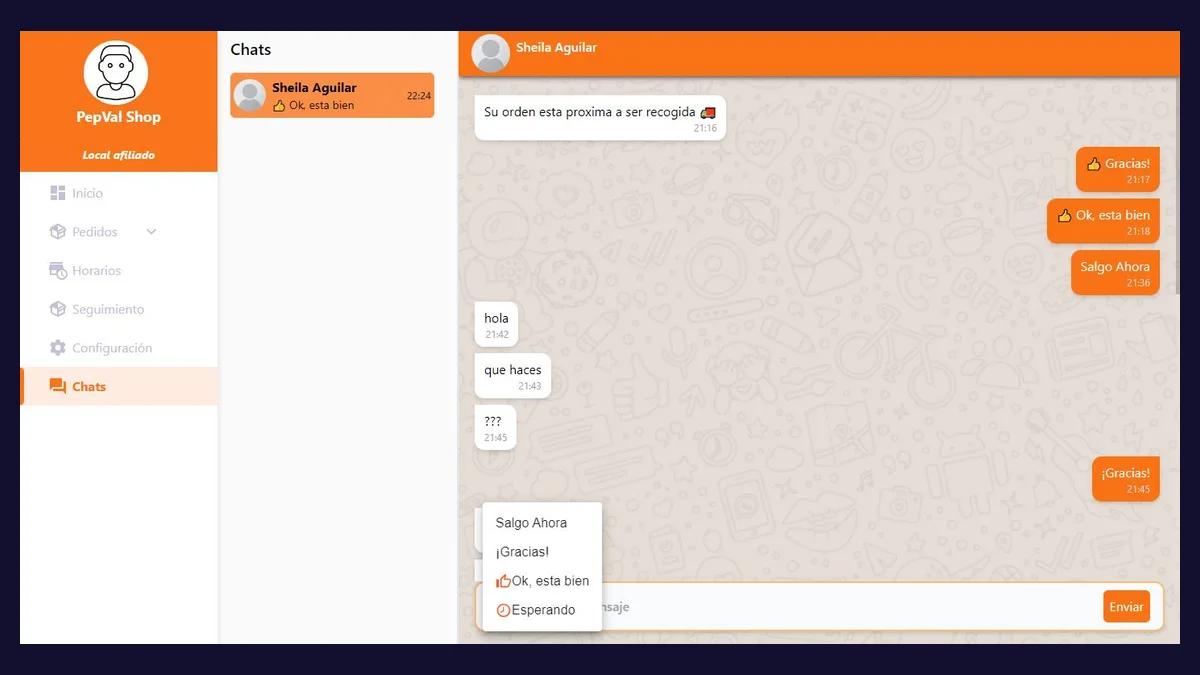Click Sheila Aguilar's avatar in chat header
The height and width of the screenshot is (675, 1200).
(491, 54)
